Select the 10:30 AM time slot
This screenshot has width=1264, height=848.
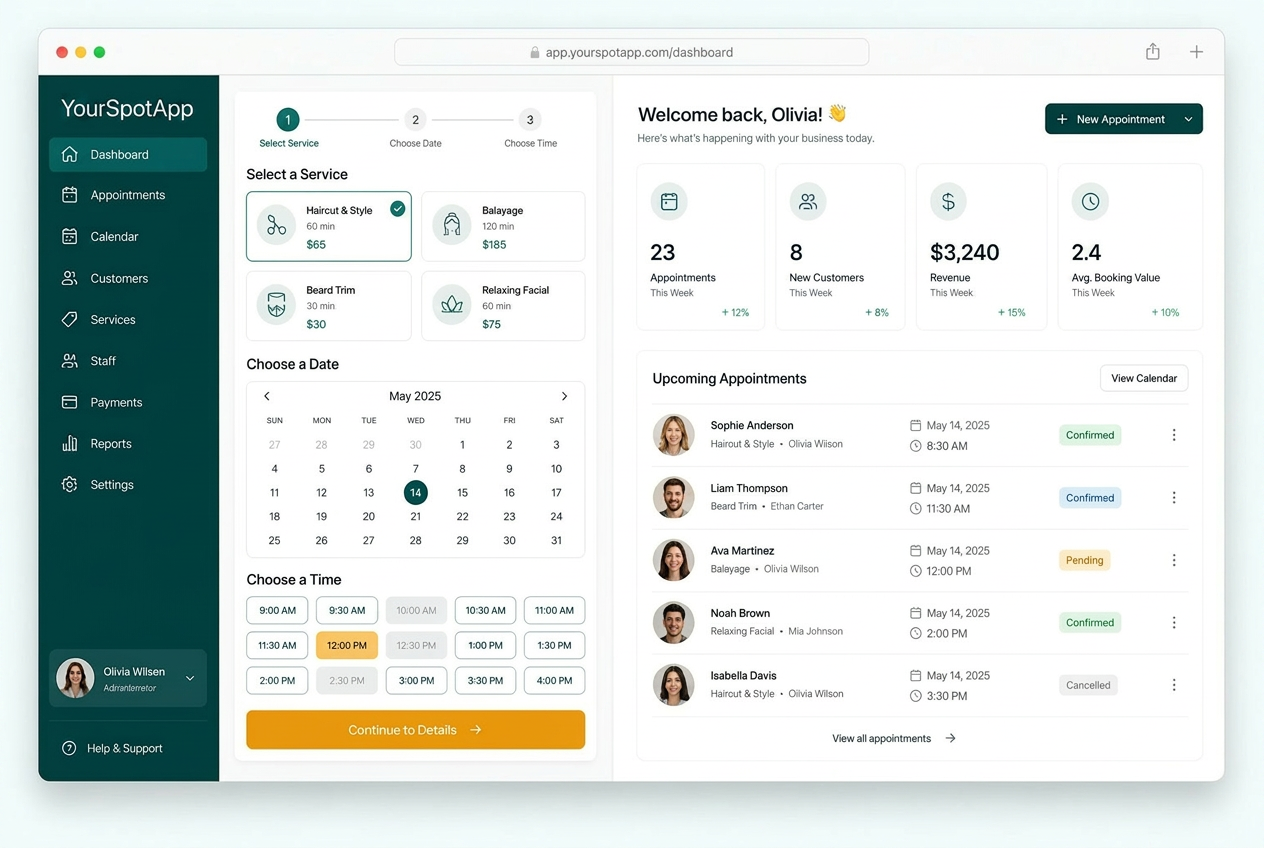pos(485,610)
